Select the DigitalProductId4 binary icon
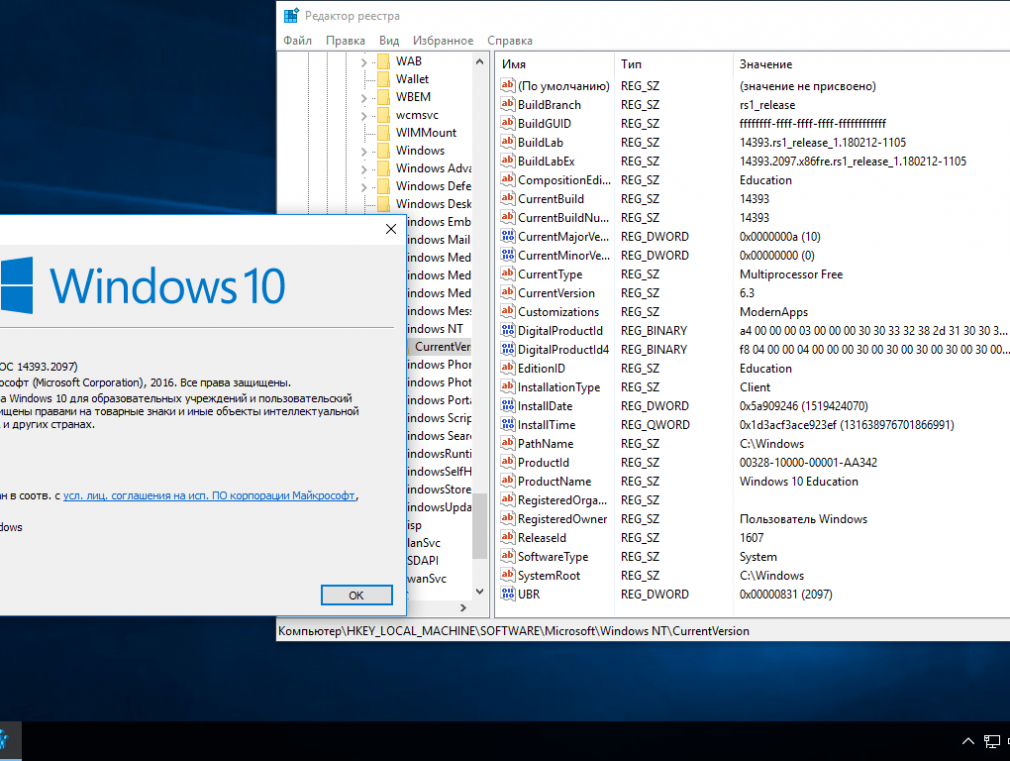This screenshot has width=1010, height=761. coord(508,349)
